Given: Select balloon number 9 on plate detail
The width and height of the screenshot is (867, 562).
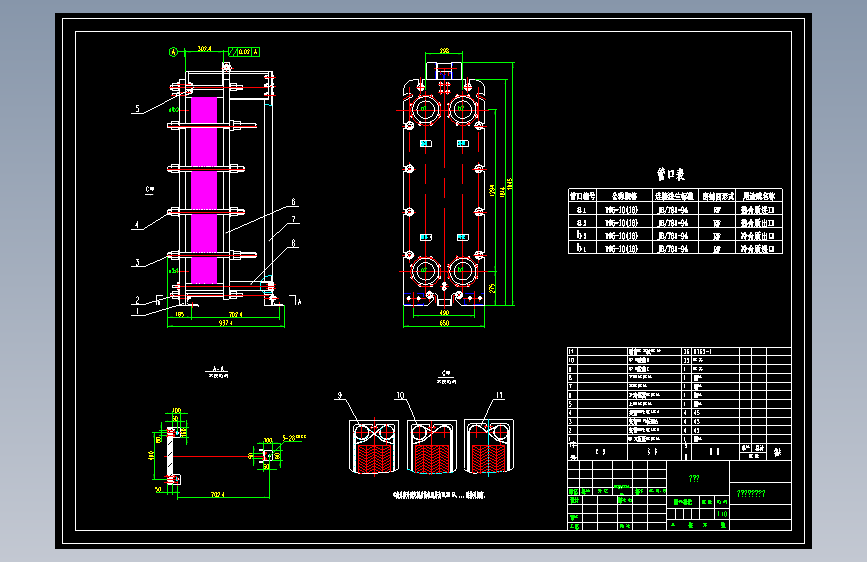Looking at the screenshot, I should pyautogui.click(x=340, y=396).
